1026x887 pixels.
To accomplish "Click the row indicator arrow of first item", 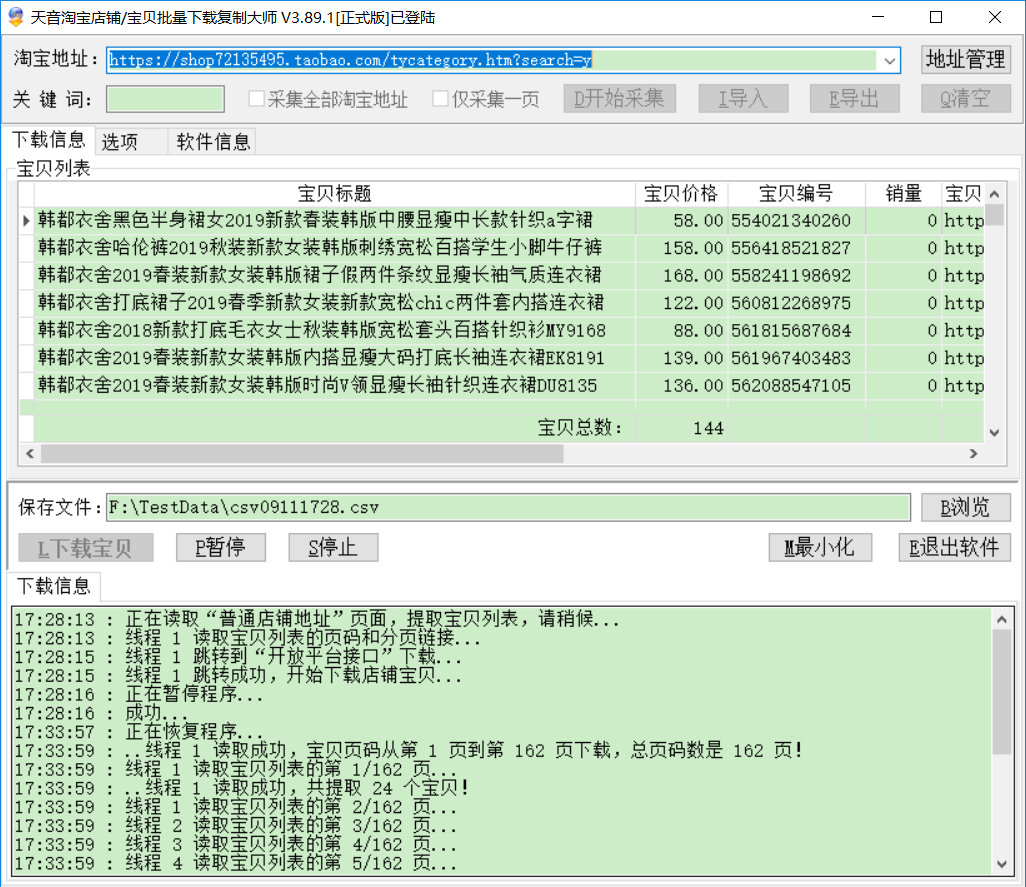I will point(26,220).
